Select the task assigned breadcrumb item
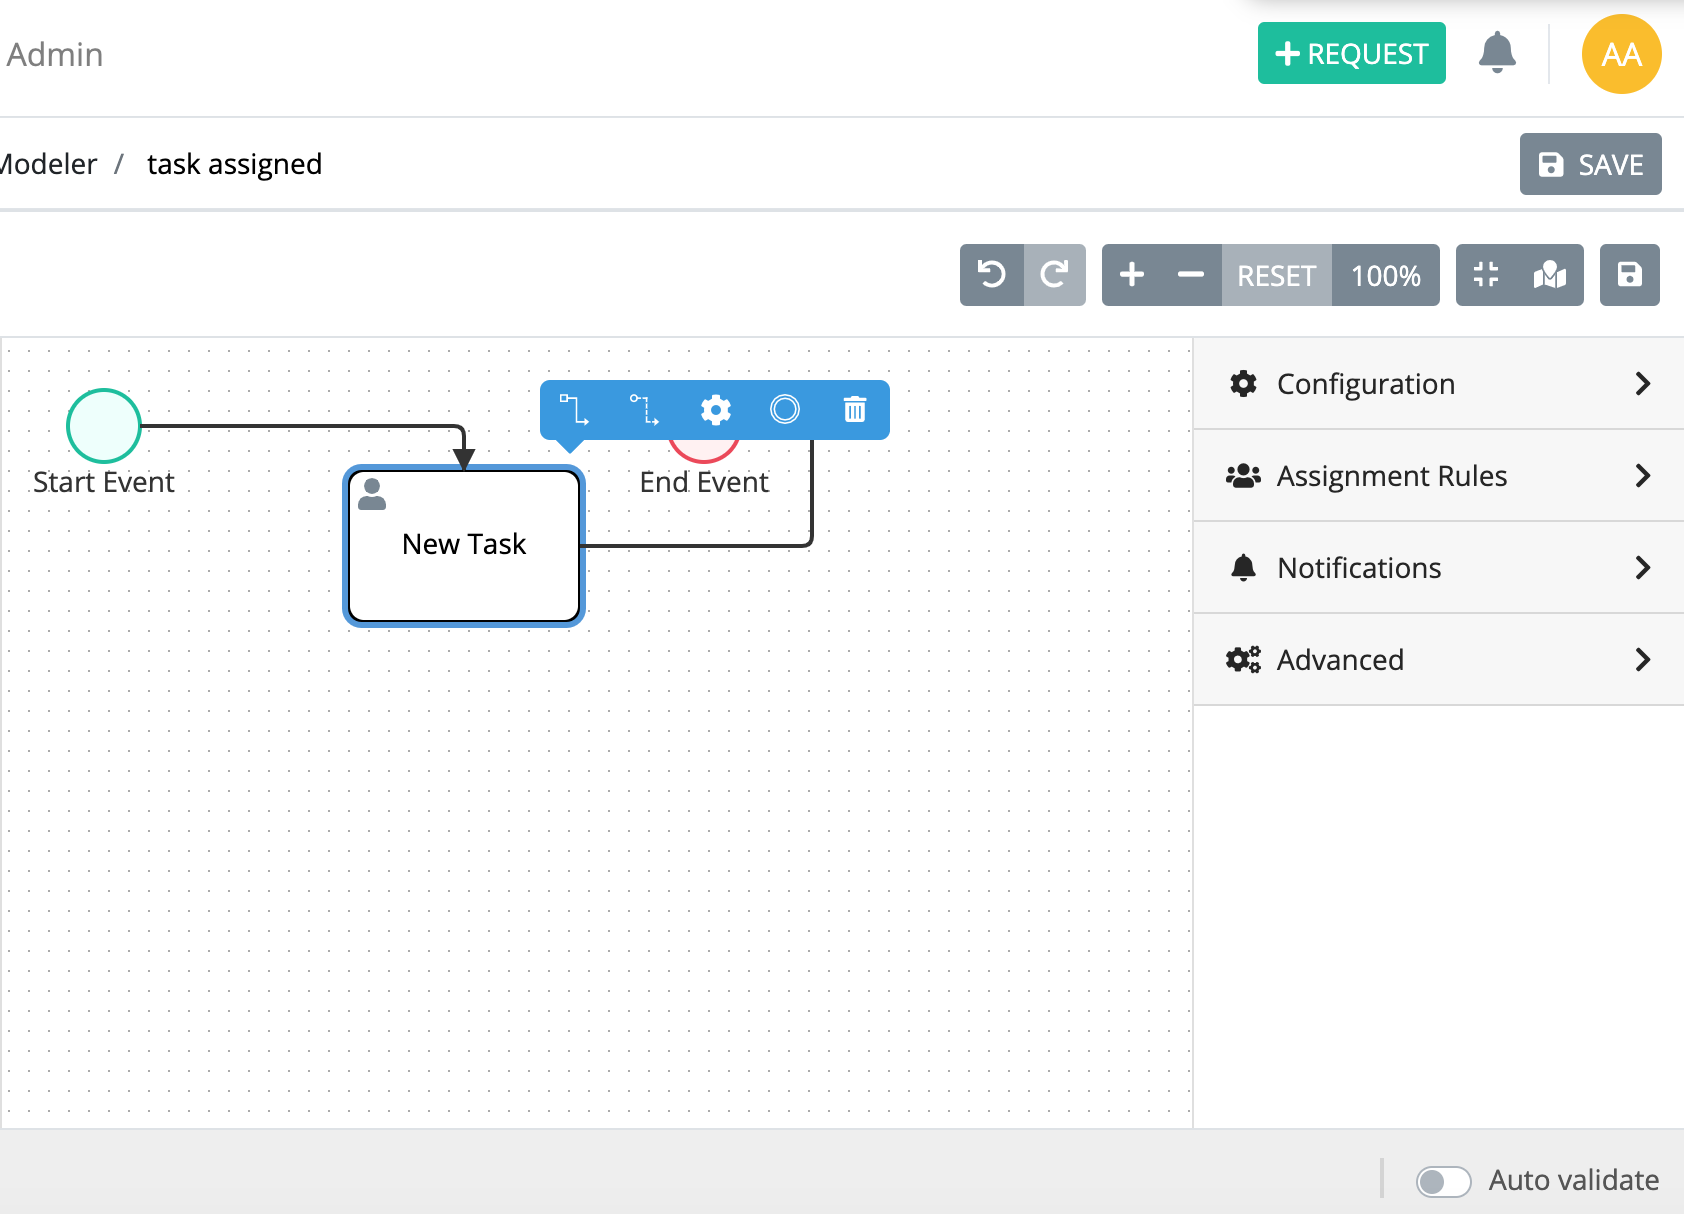The height and width of the screenshot is (1214, 1684). click(234, 164)
